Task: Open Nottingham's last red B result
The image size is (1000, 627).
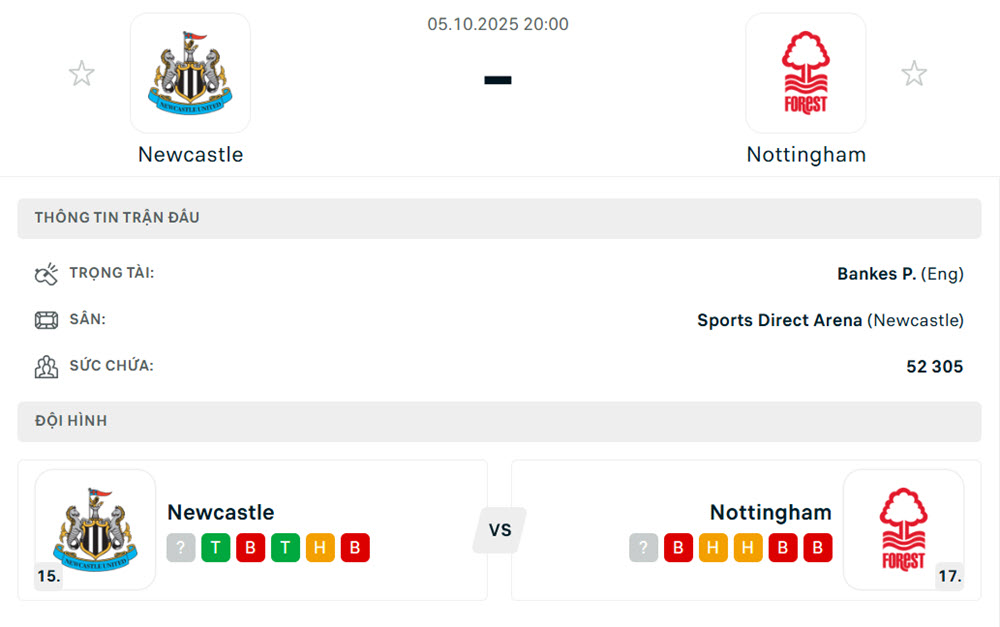Action: 818,548
